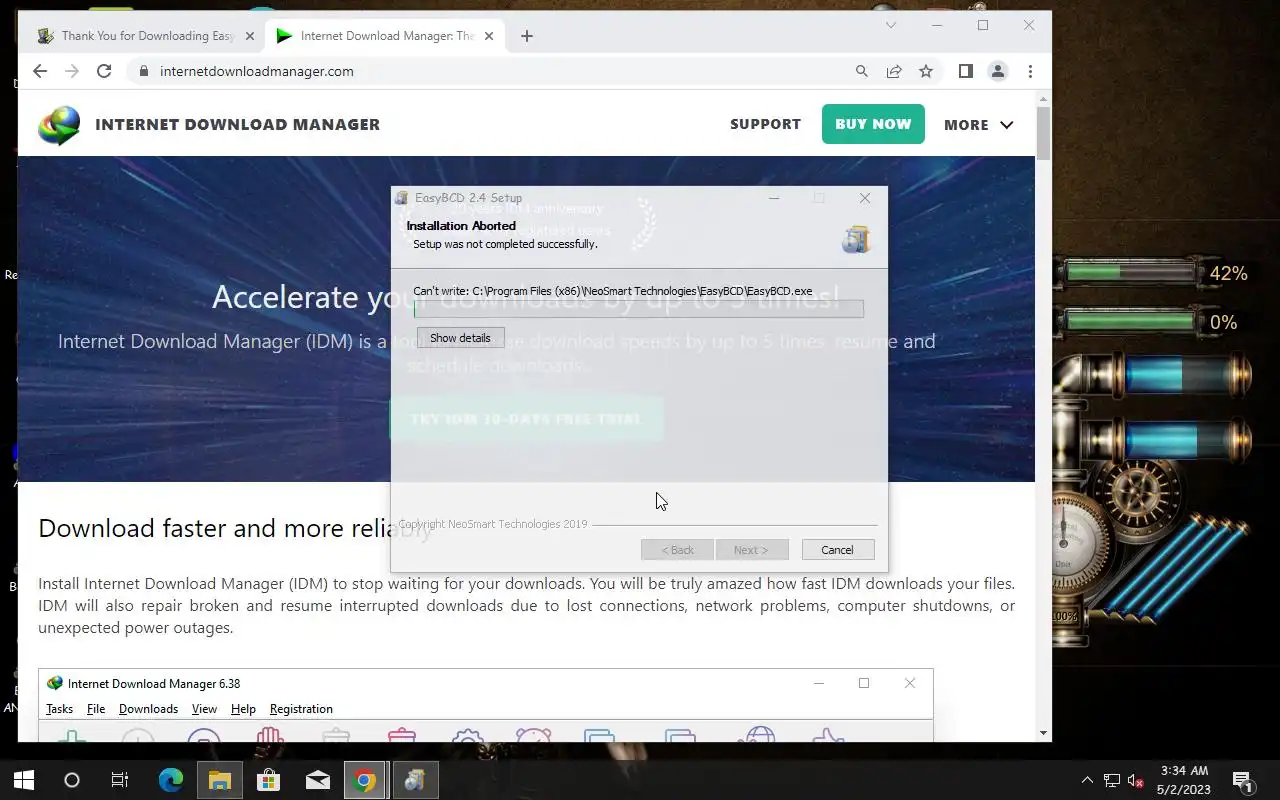Click the Installation Aborted heading text
This screenshot has height=800, width=1280.
coord(461,226)
